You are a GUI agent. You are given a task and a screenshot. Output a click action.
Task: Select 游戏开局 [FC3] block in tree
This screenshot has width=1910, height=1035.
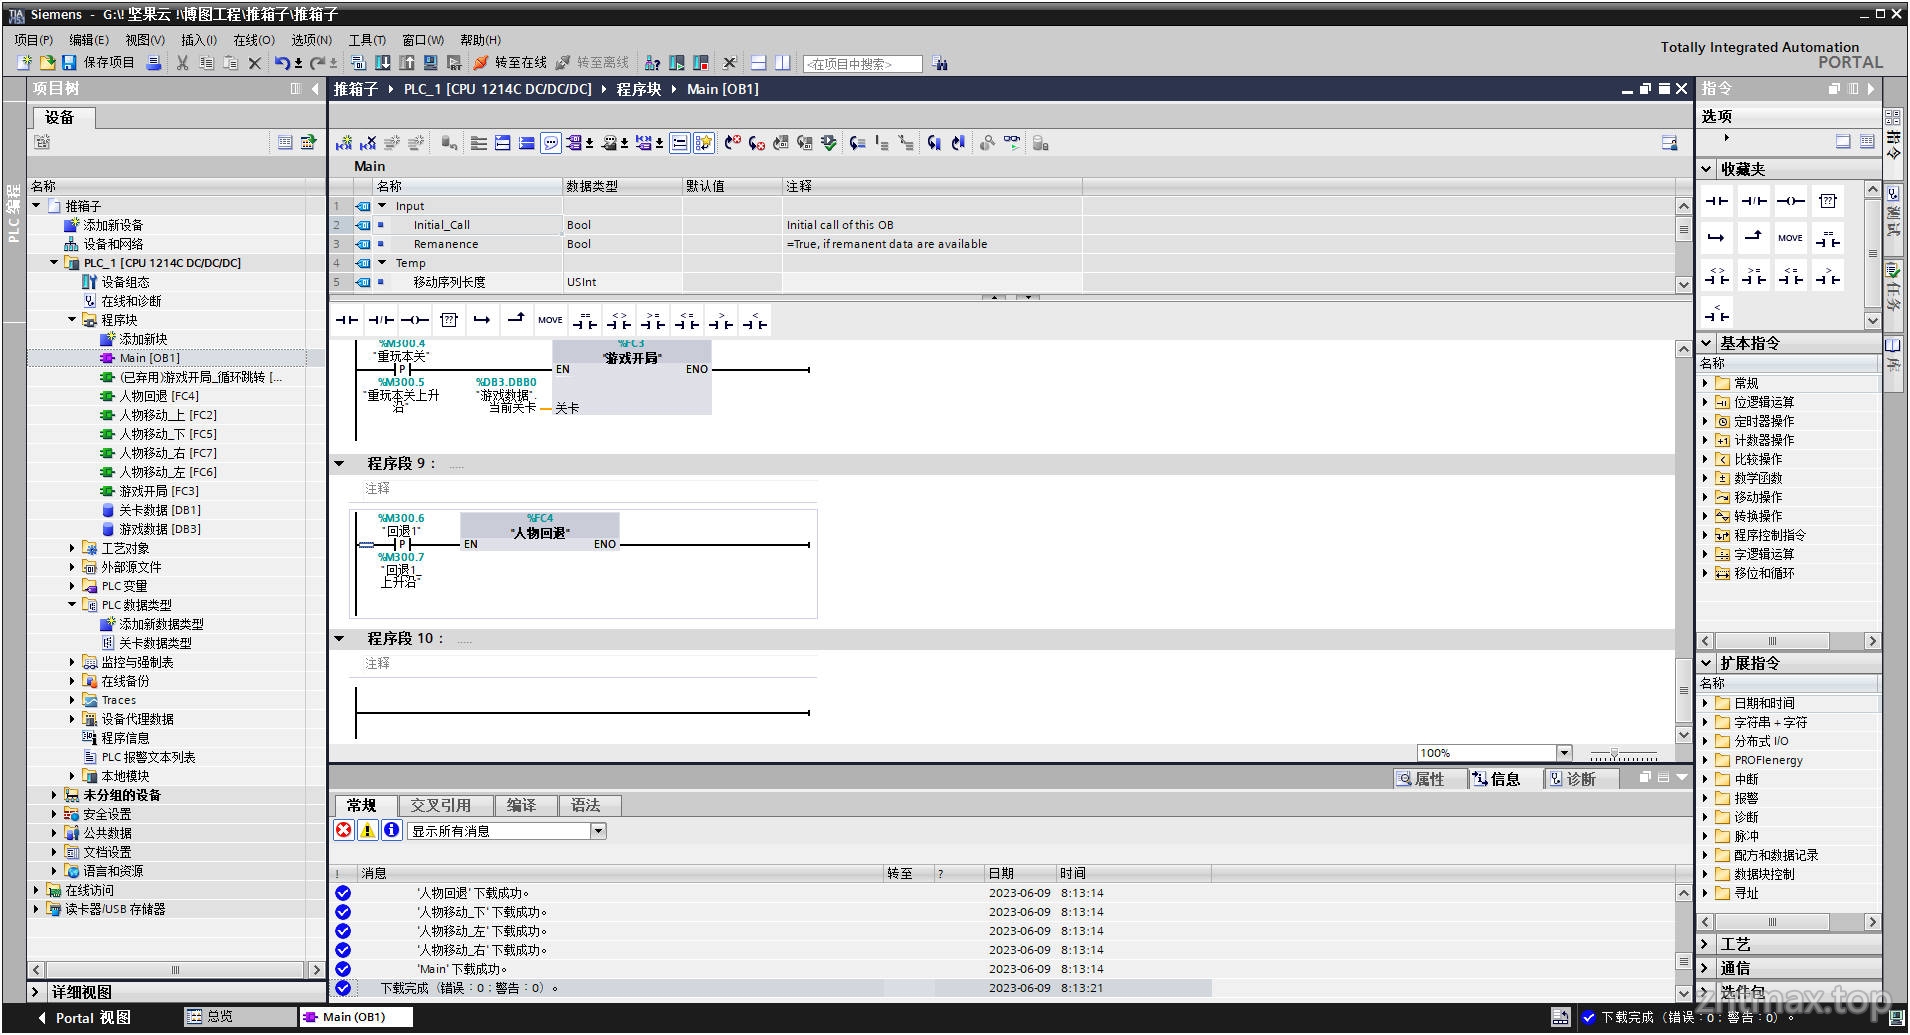pos(150,491)
